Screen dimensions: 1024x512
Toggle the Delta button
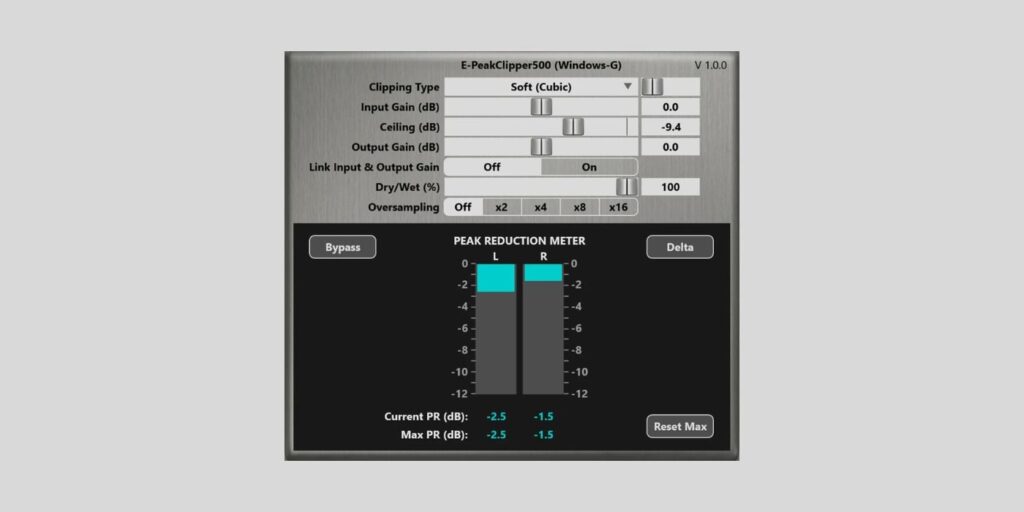(x=680, y=247)
